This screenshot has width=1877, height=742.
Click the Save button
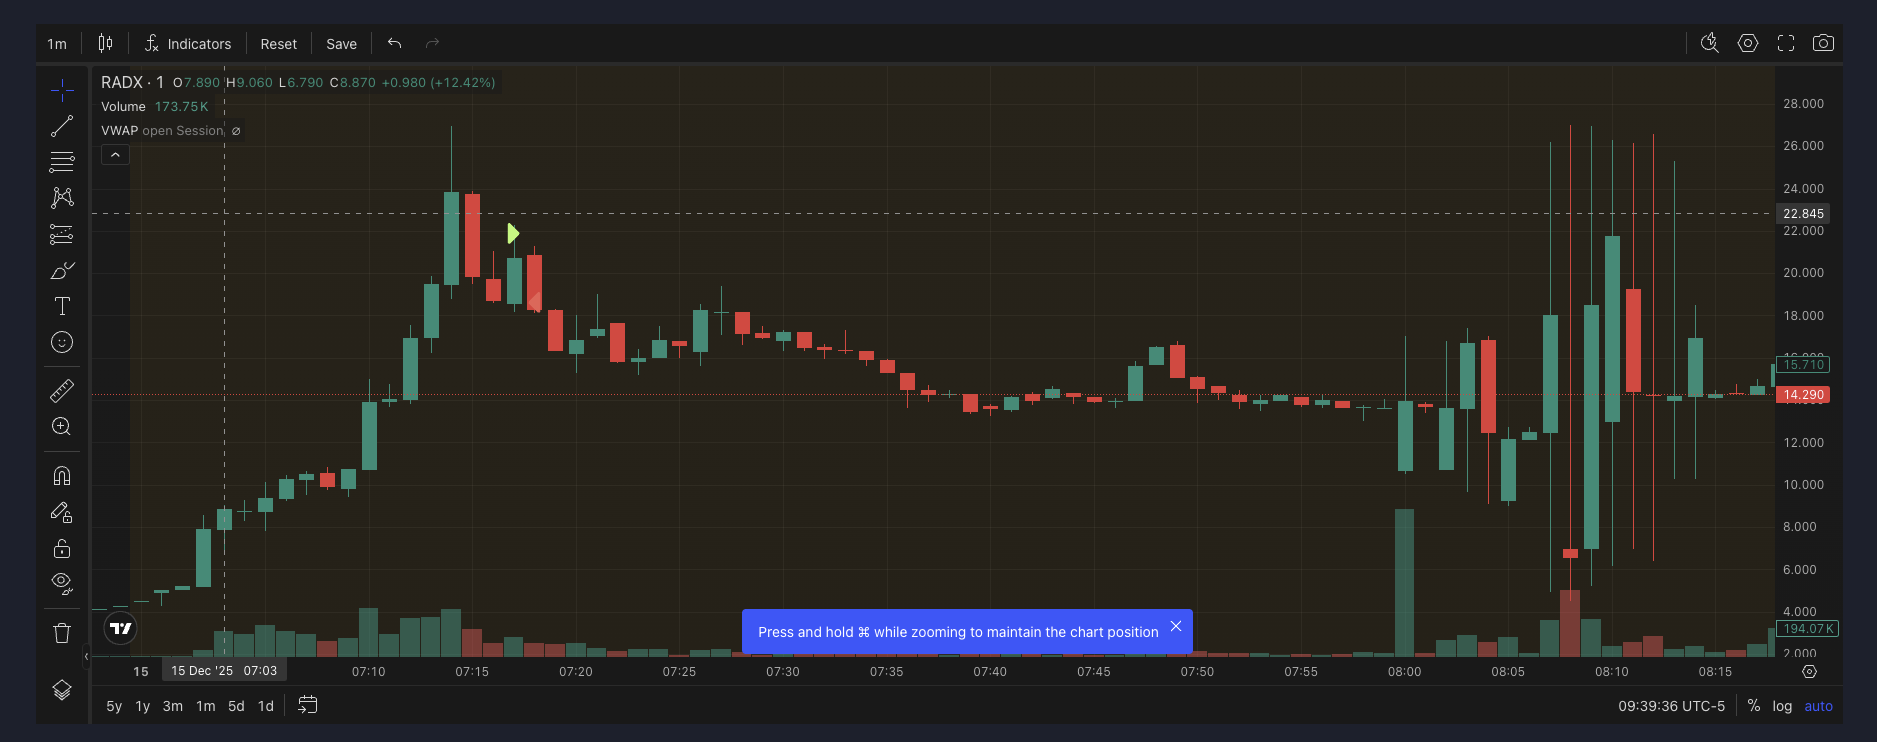(x=341, y=44)
